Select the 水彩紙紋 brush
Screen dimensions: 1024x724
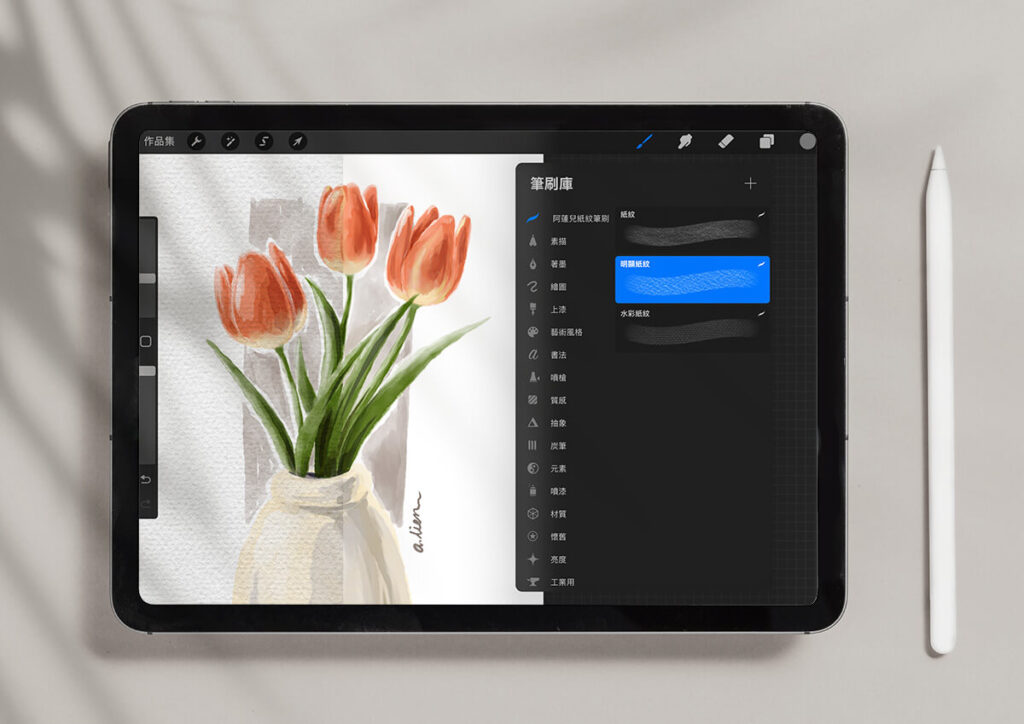pyautogui.click(x=692, y=329)
